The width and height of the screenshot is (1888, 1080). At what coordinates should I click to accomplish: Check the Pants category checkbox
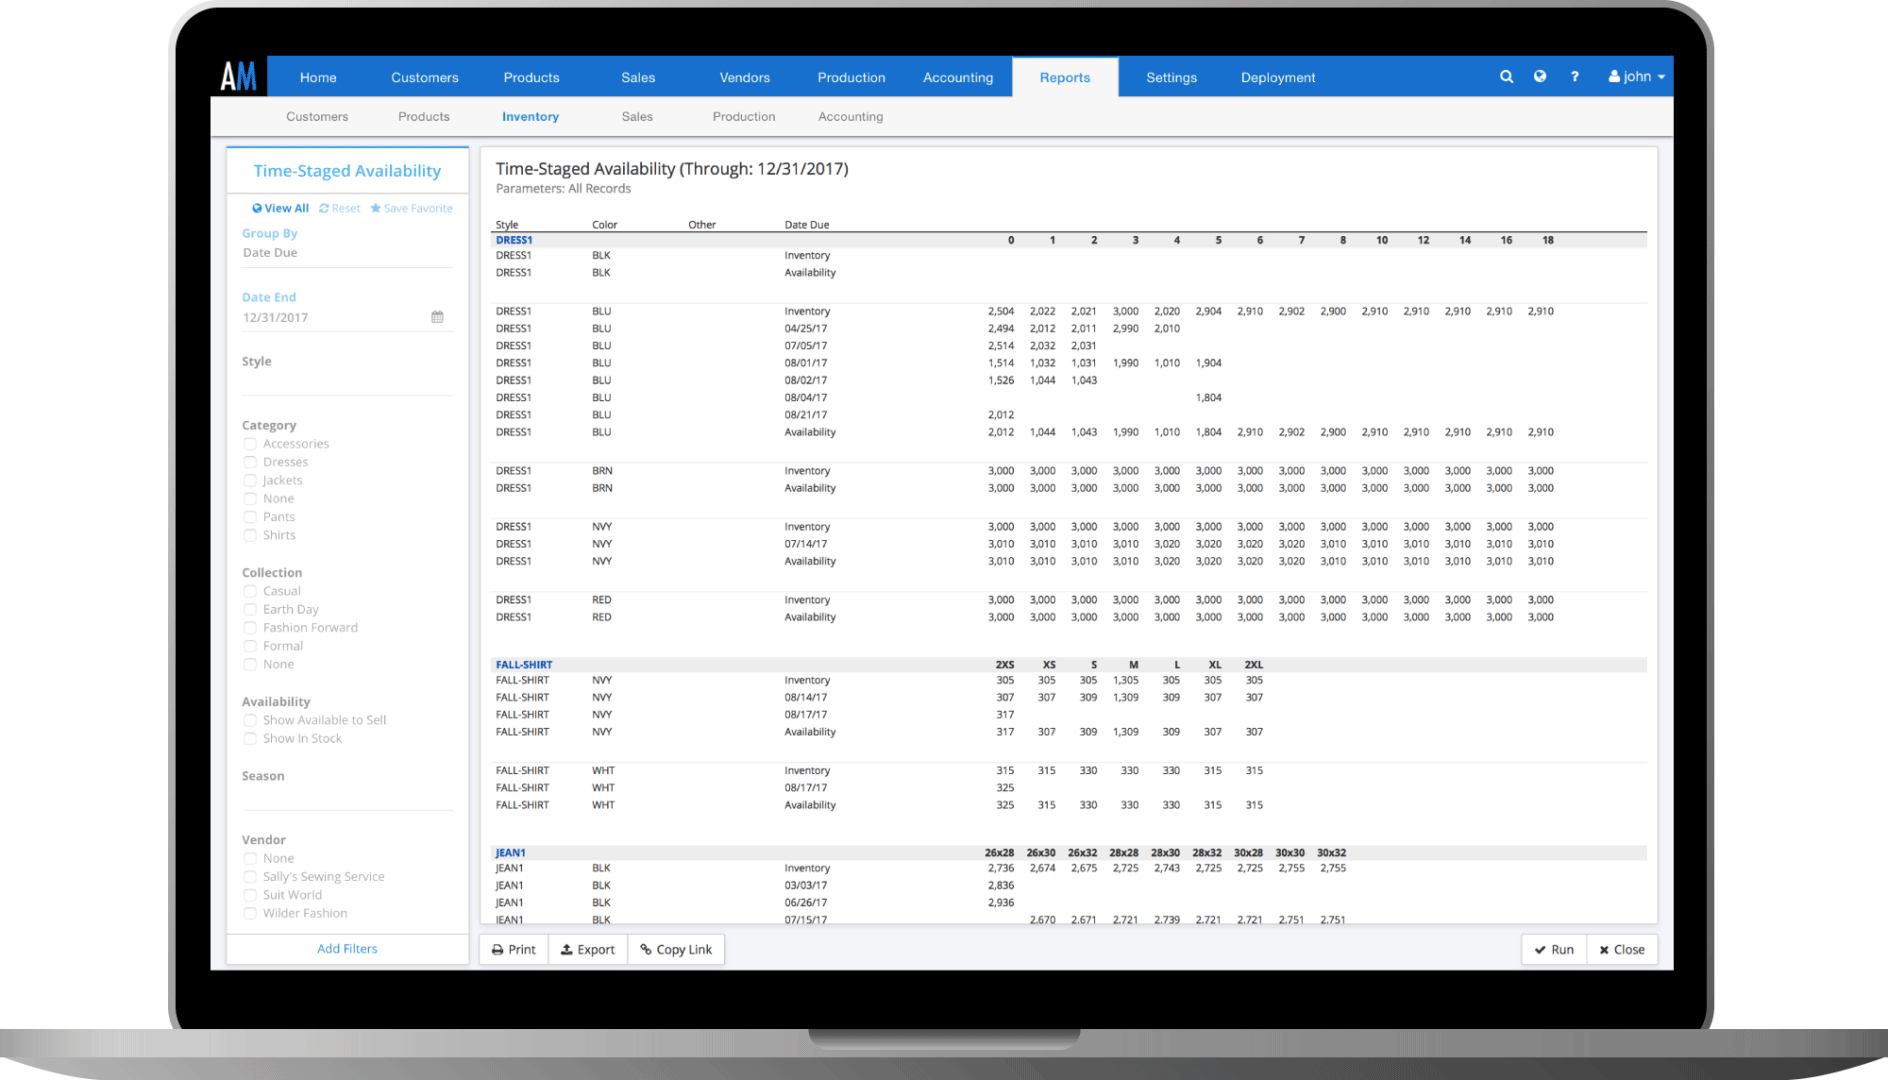click(x=250, y=517)
